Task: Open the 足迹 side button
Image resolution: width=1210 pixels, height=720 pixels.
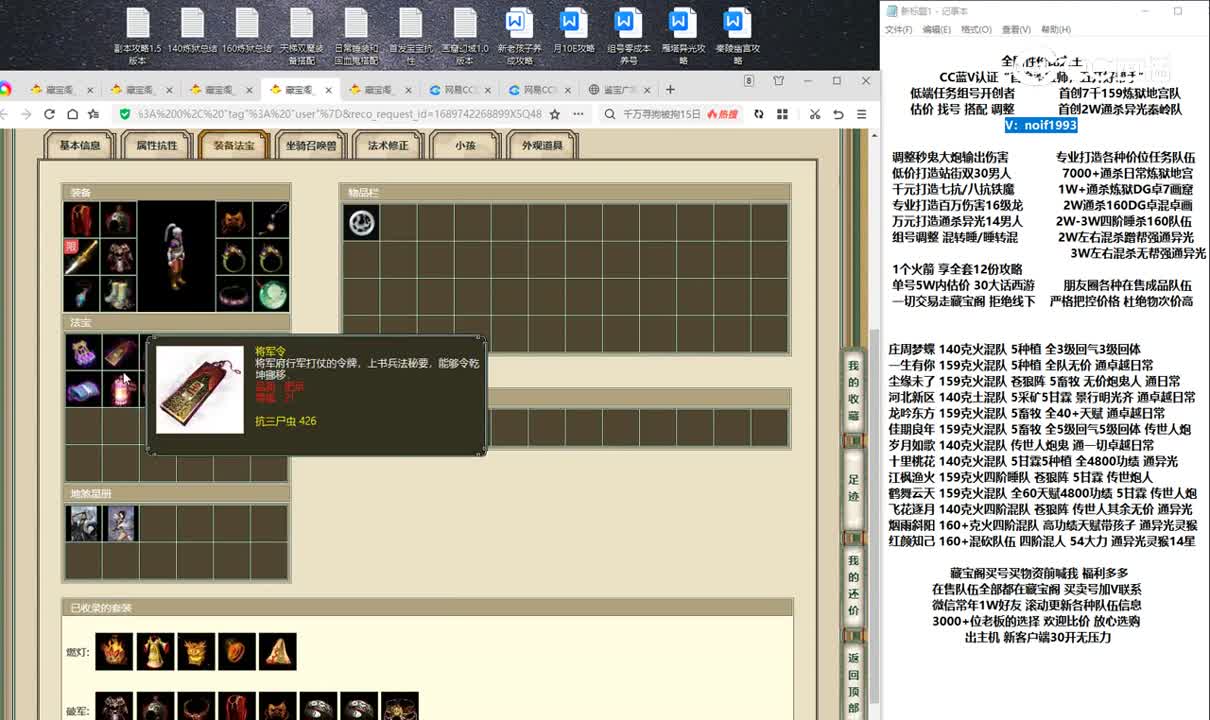Action: (853, 488)
